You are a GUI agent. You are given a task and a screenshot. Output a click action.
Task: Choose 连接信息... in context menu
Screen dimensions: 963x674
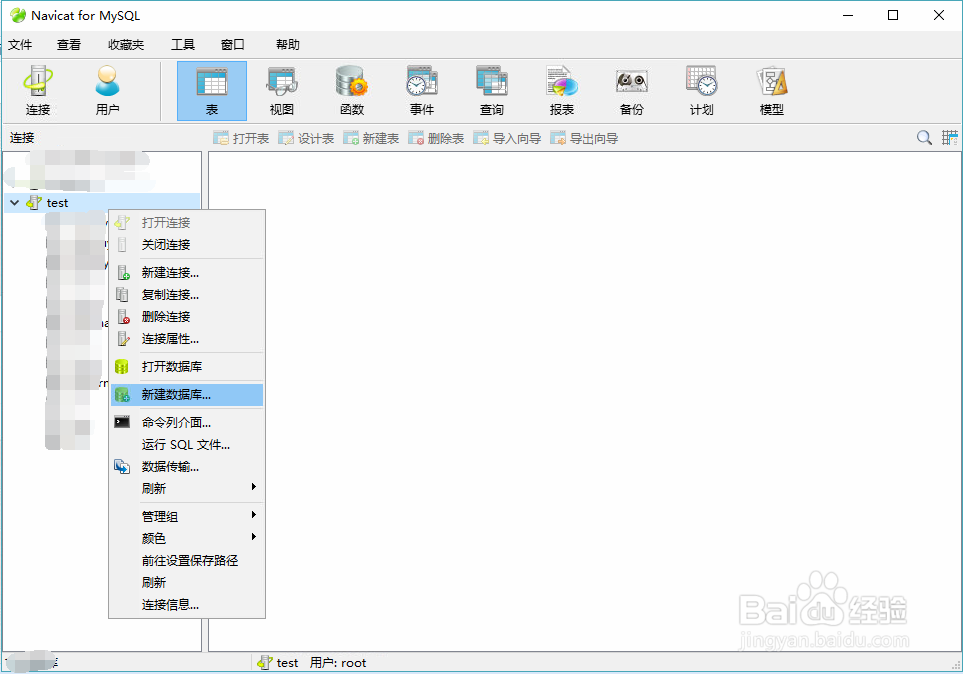point(187,605)
